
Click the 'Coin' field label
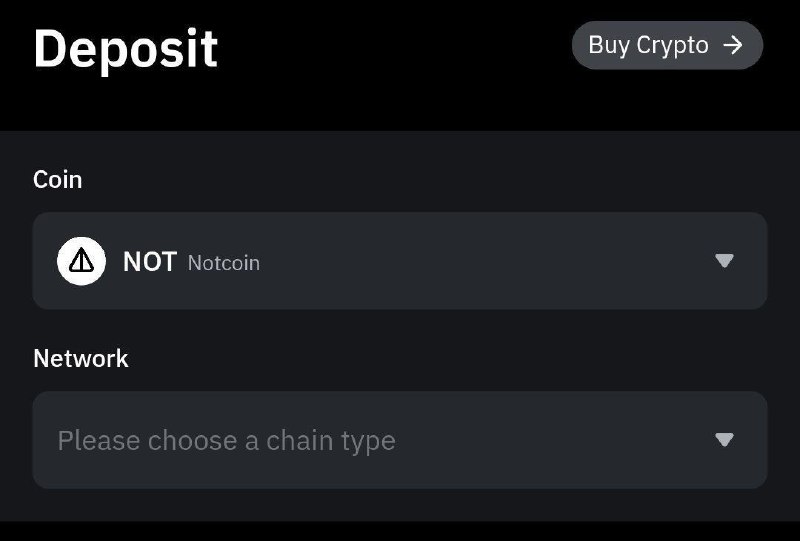(x=58, y=180)
